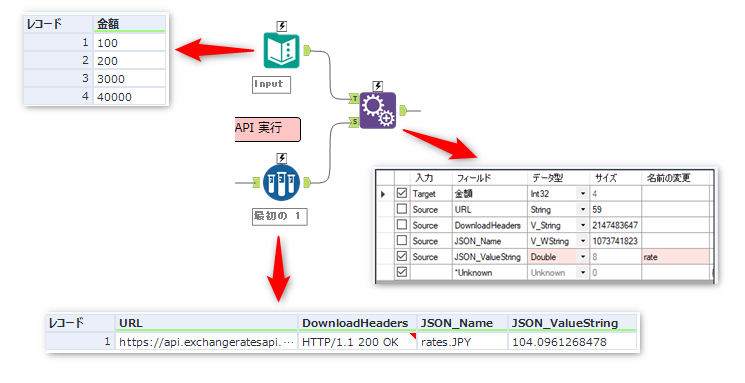Click the フィールド column header
Screen dimensions: 745x383
point(490,178)
